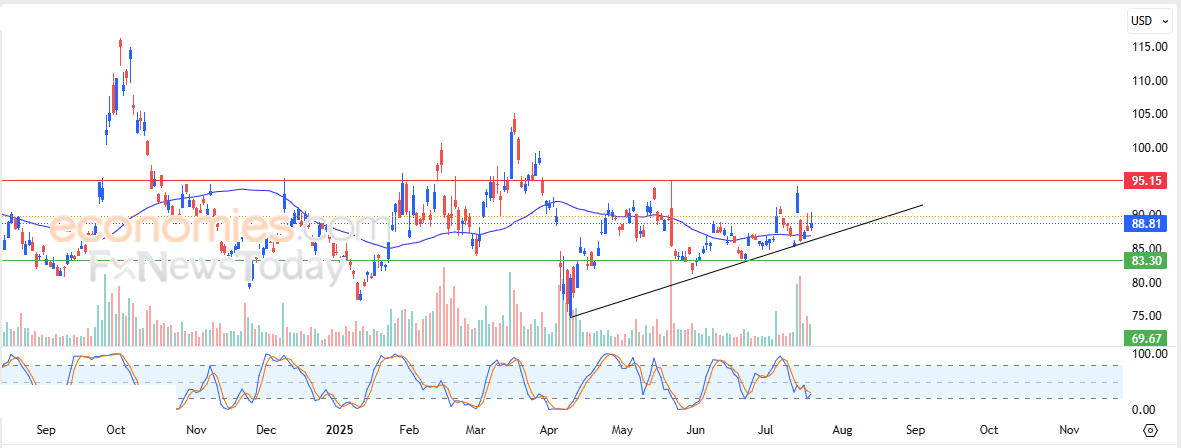Click the 2025 time axis label

(x=339, y=430)
